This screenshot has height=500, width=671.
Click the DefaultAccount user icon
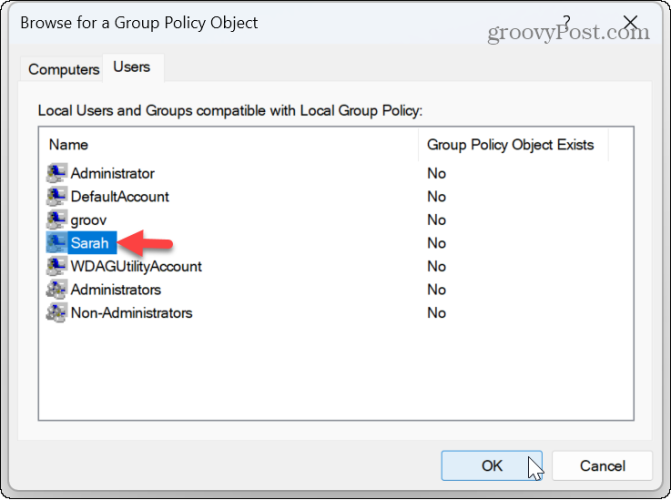click(56, 196)
